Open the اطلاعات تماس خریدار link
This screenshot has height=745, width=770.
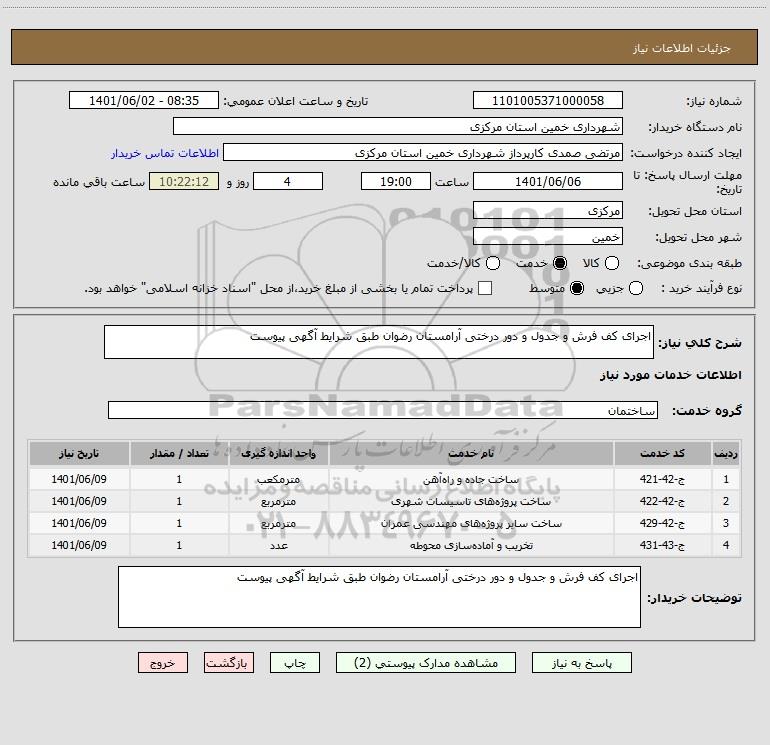pyautogui.click(x=165, y=153)
